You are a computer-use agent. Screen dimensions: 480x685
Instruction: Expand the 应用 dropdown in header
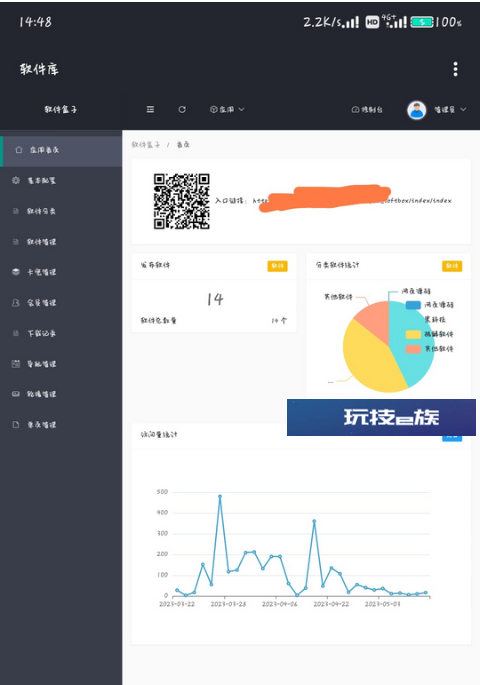[x=227, y=109]
